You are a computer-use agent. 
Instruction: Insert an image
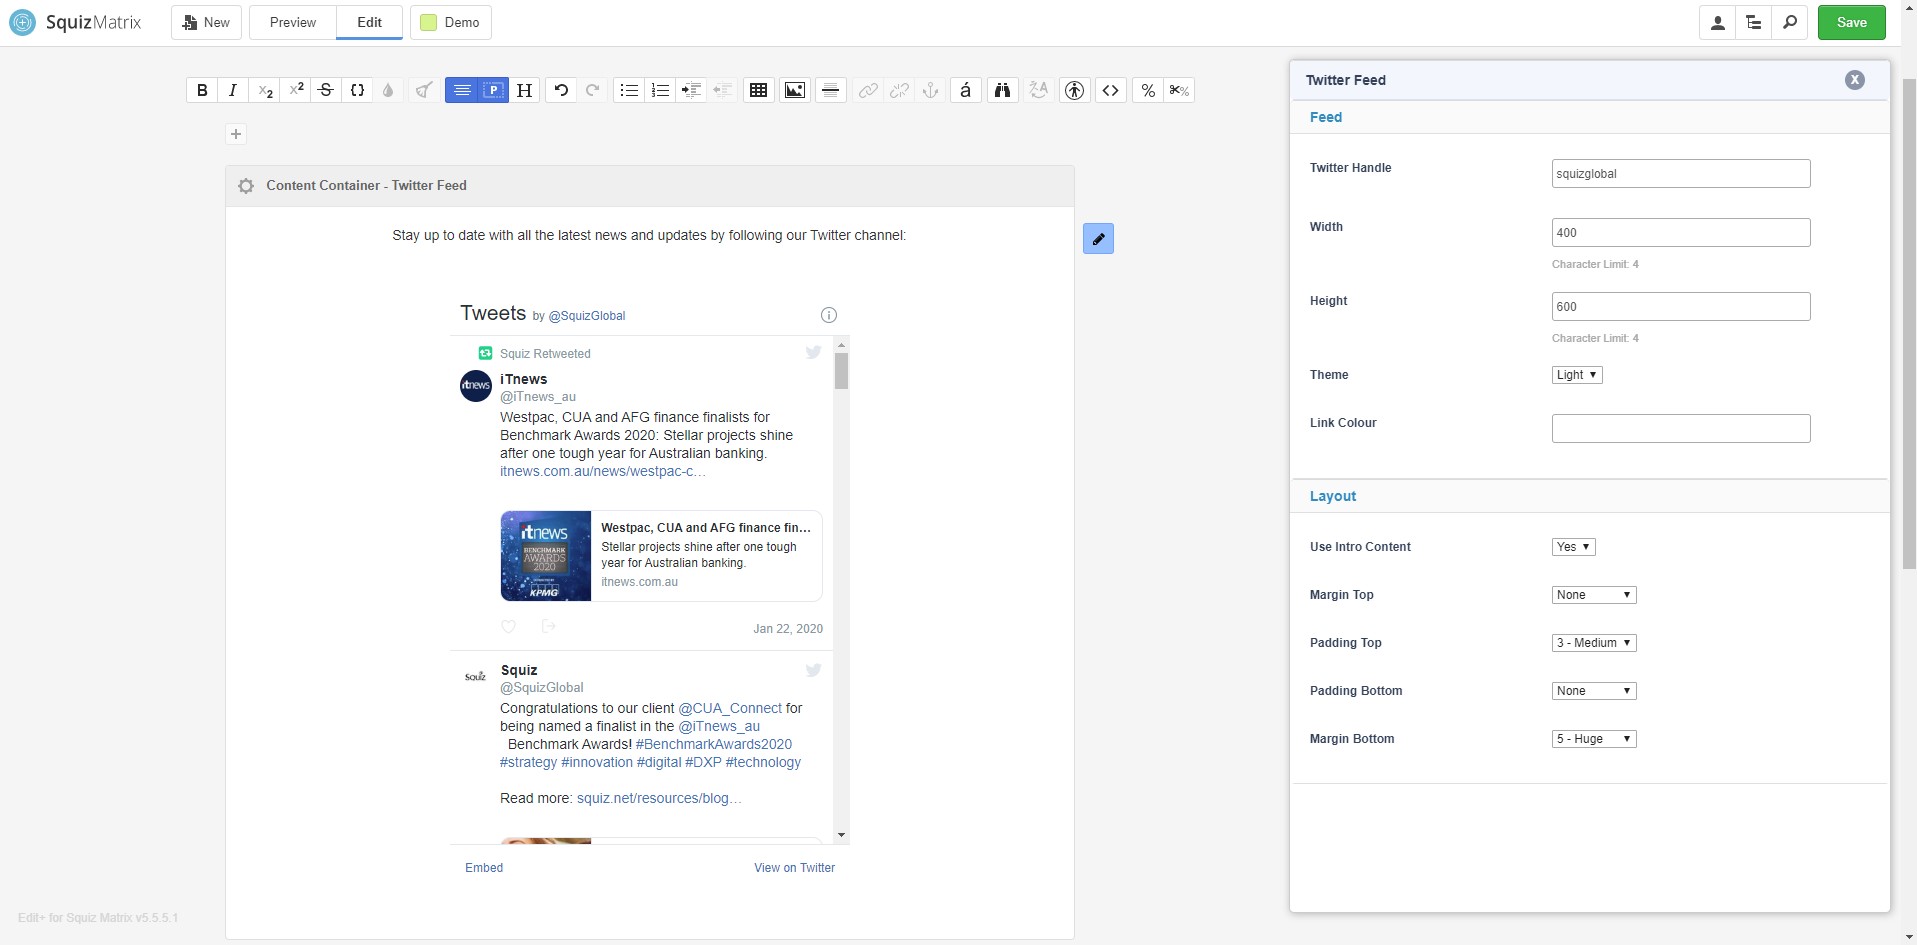[x=795, y=90]
